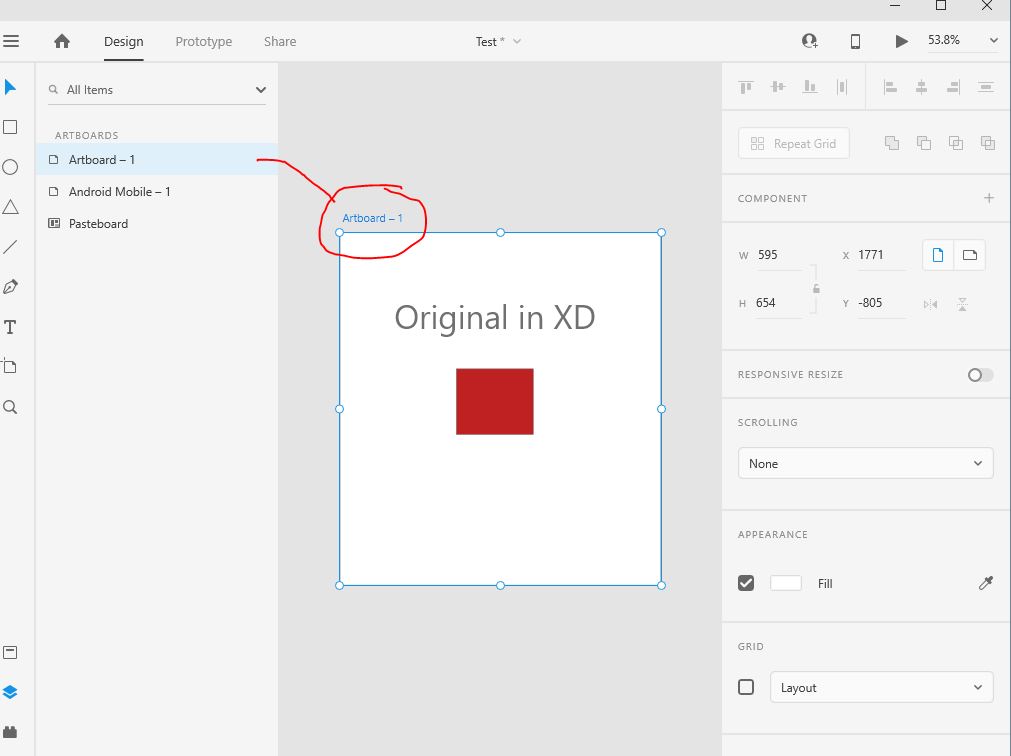The image size is (1011, 756).
Task: Click the Fill color swatch
Action: pyautogui.click(x=786, y=582)
